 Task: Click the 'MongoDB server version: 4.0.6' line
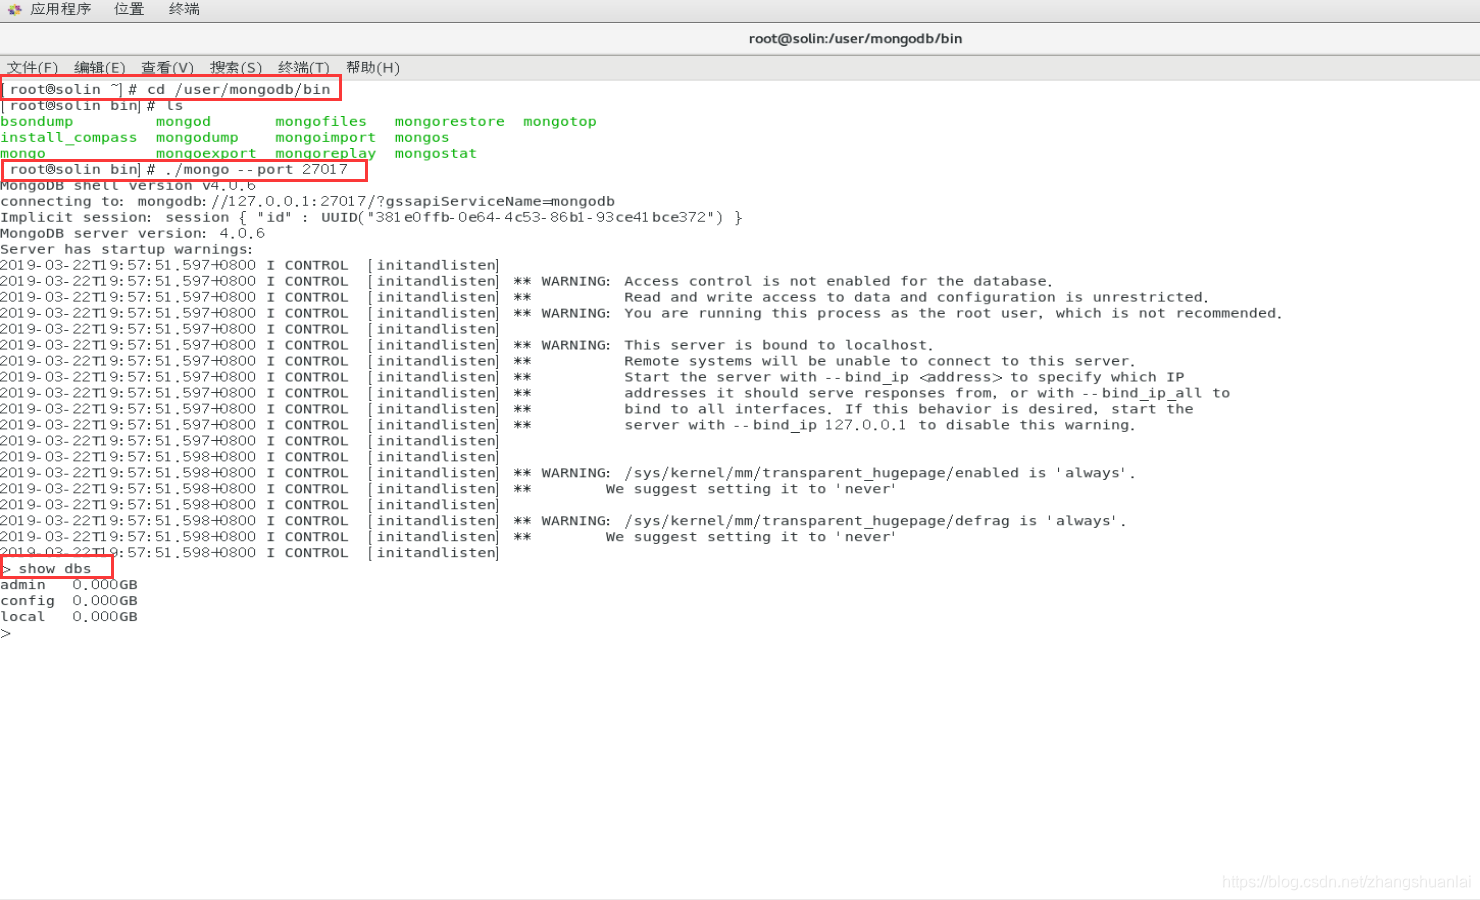(x=132, y=233)
